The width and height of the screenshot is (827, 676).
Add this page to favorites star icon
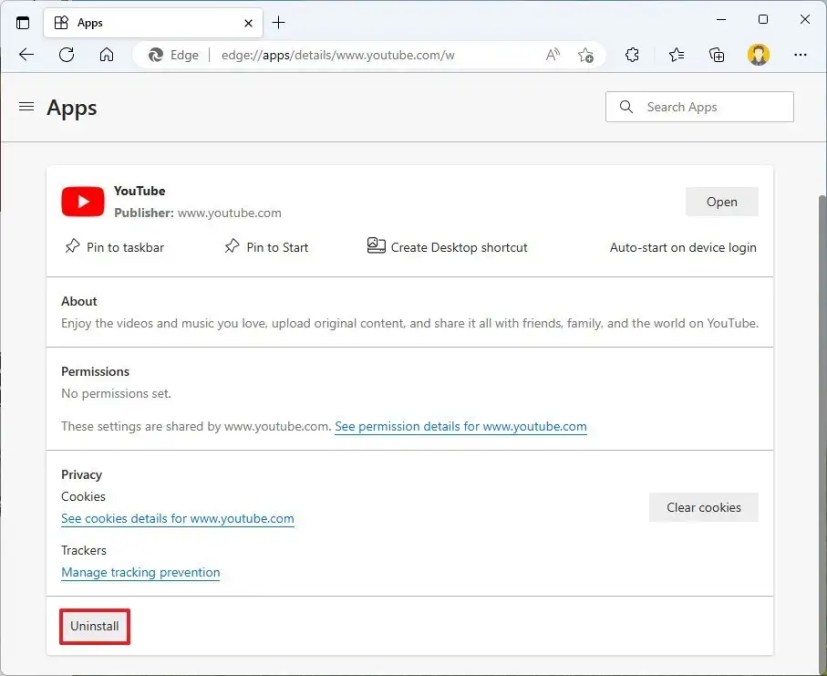(585, 55)
